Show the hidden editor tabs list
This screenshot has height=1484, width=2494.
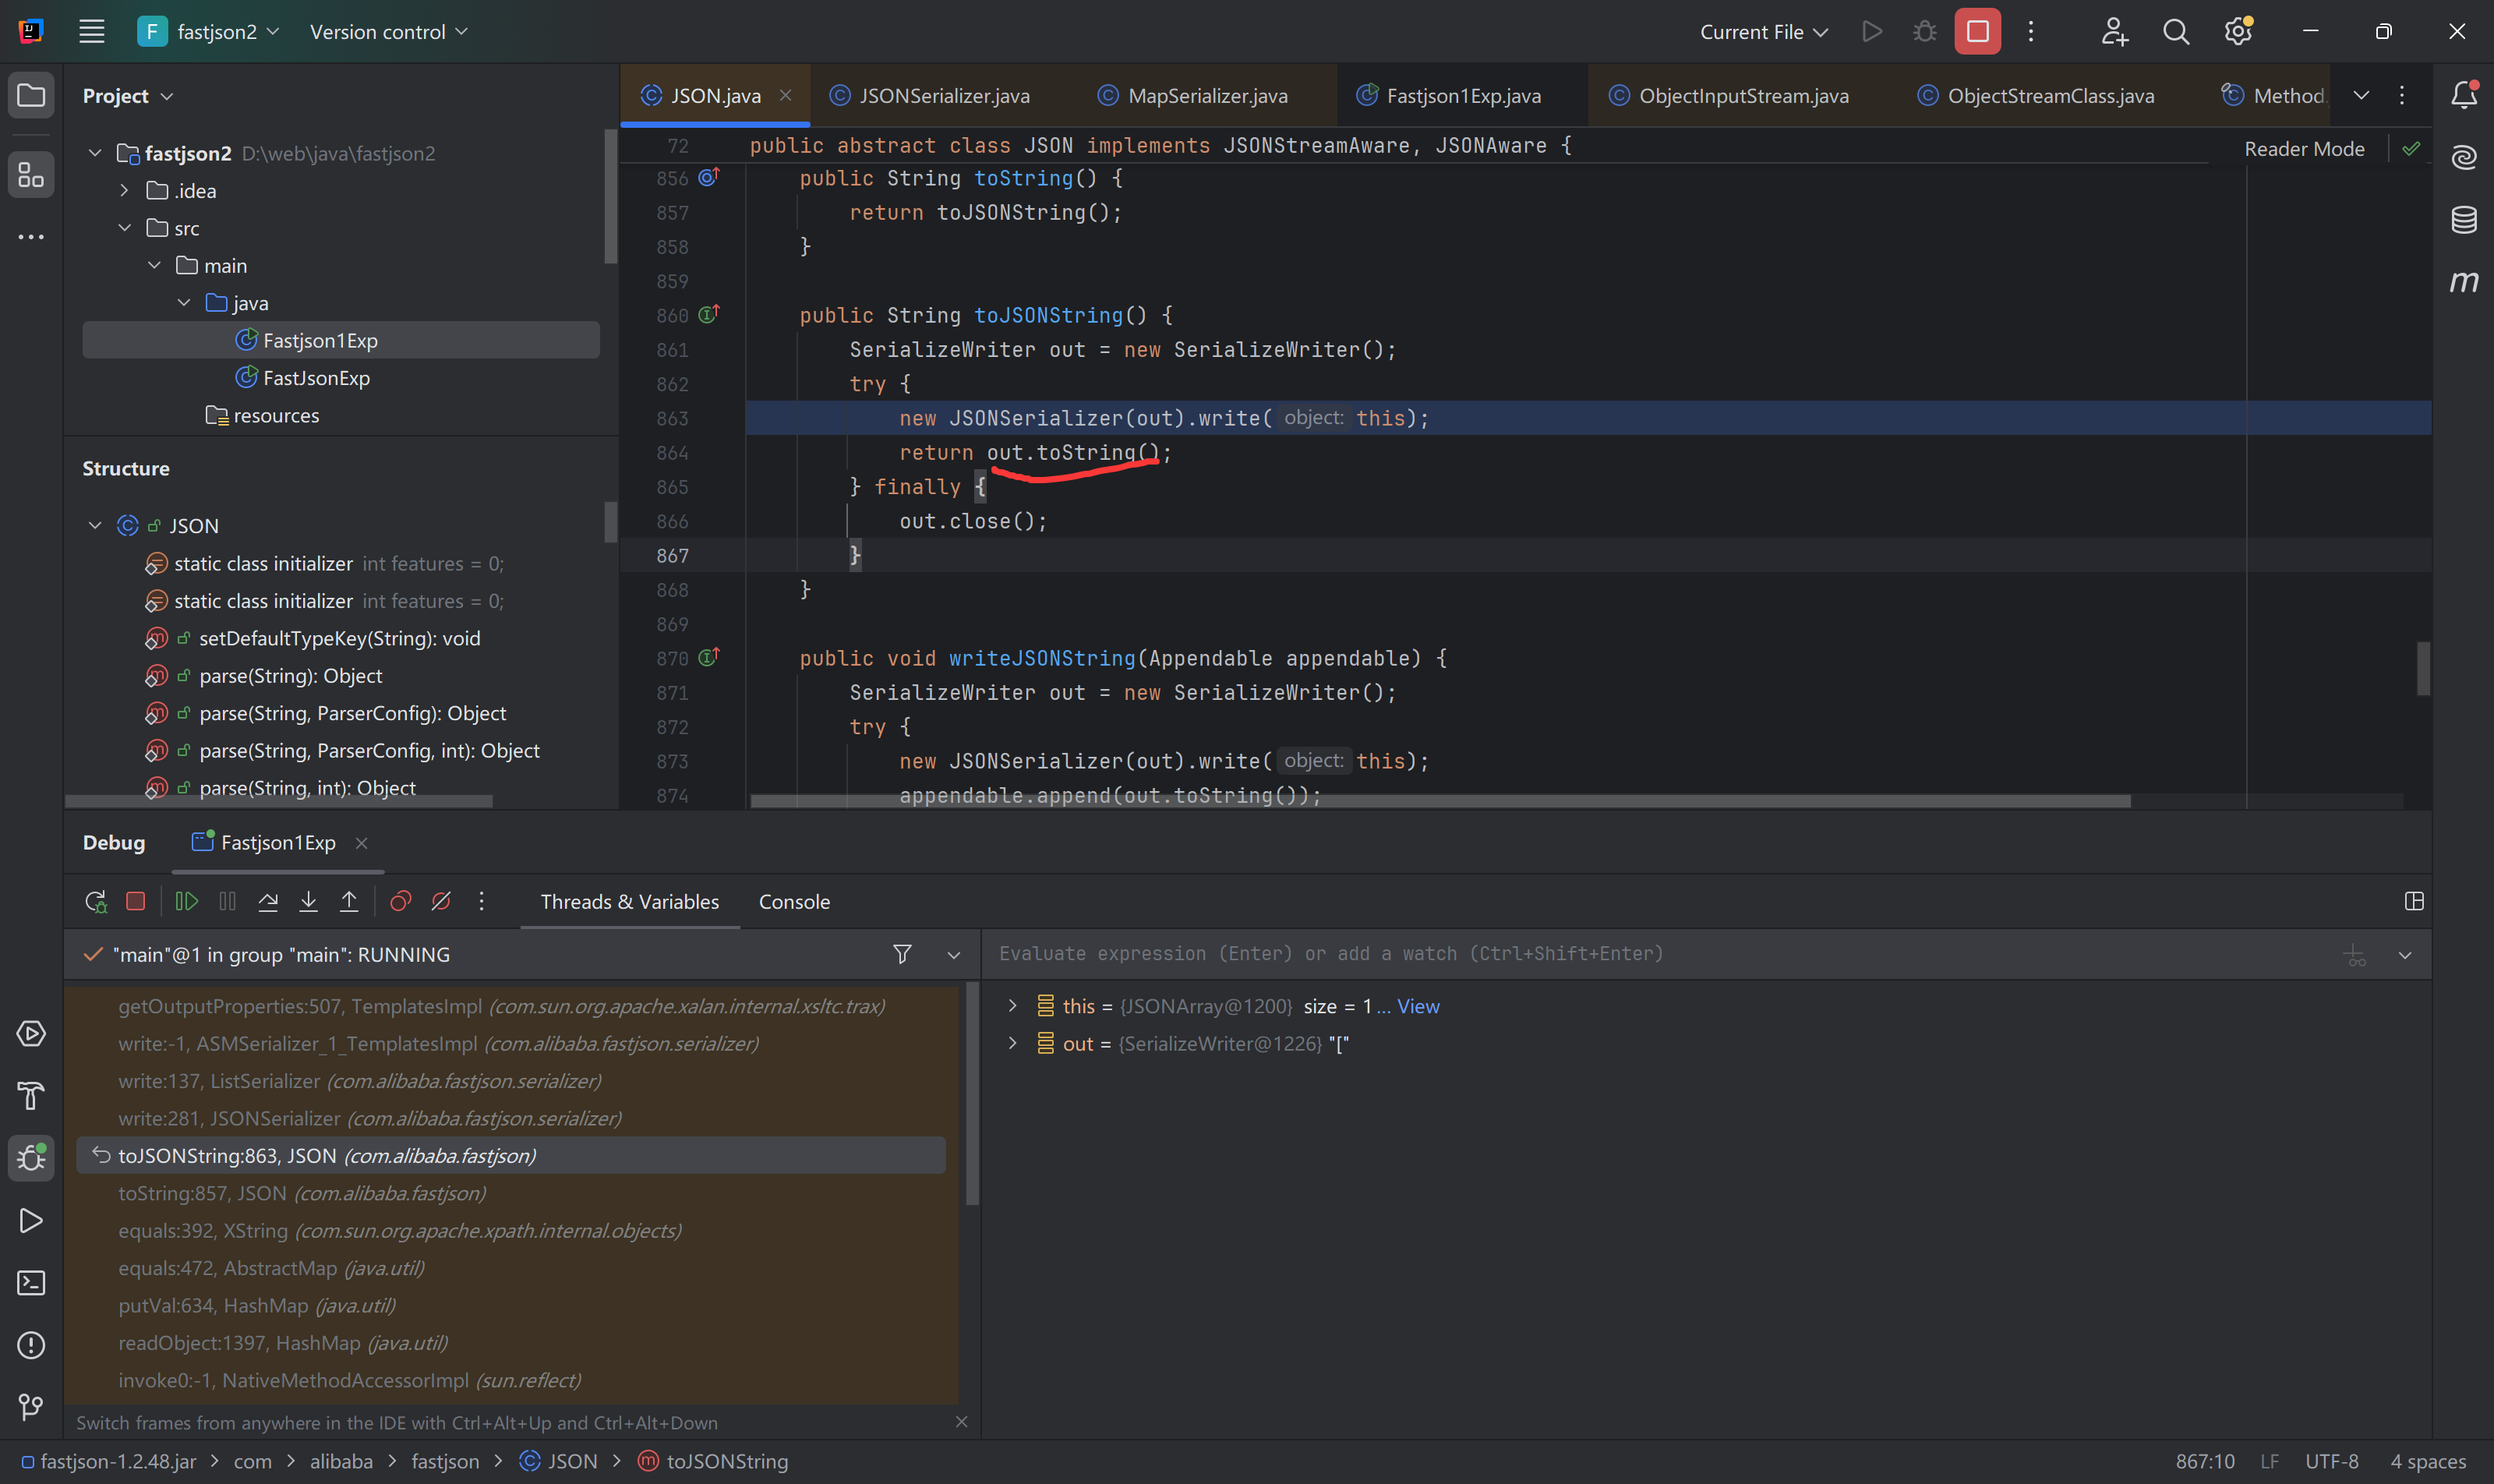point(2361,96)
